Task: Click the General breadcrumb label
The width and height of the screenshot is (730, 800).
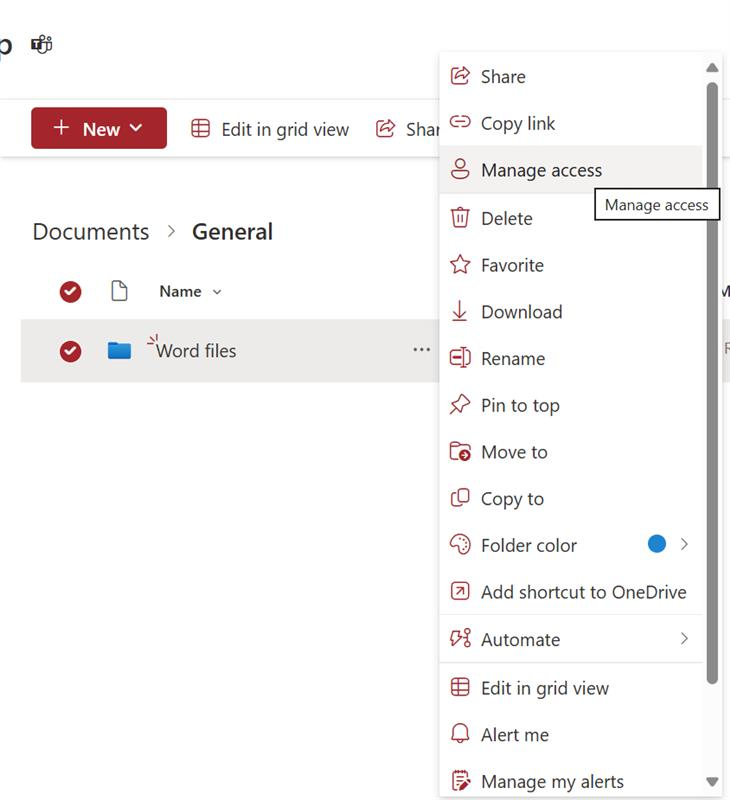Action: [x=232, y=232]
